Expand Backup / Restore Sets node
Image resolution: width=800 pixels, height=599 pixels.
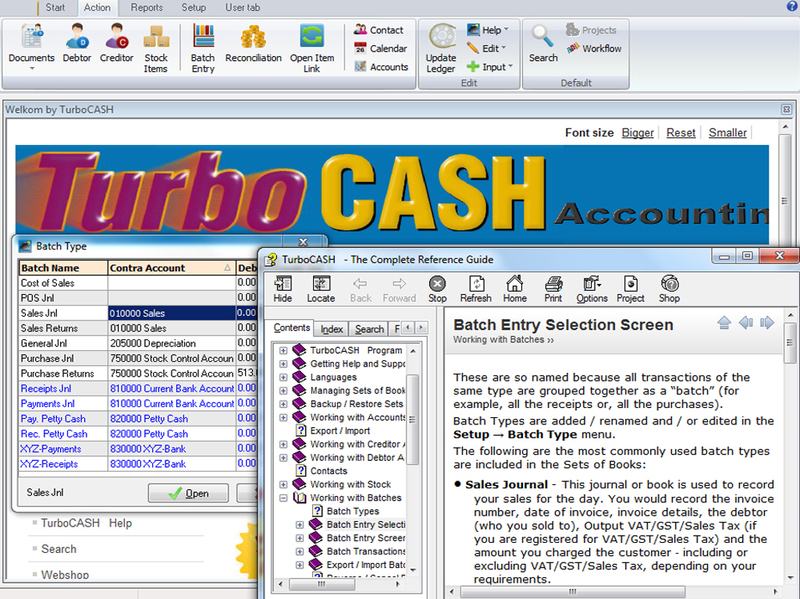pyautogui.click(x=283, y=404)
